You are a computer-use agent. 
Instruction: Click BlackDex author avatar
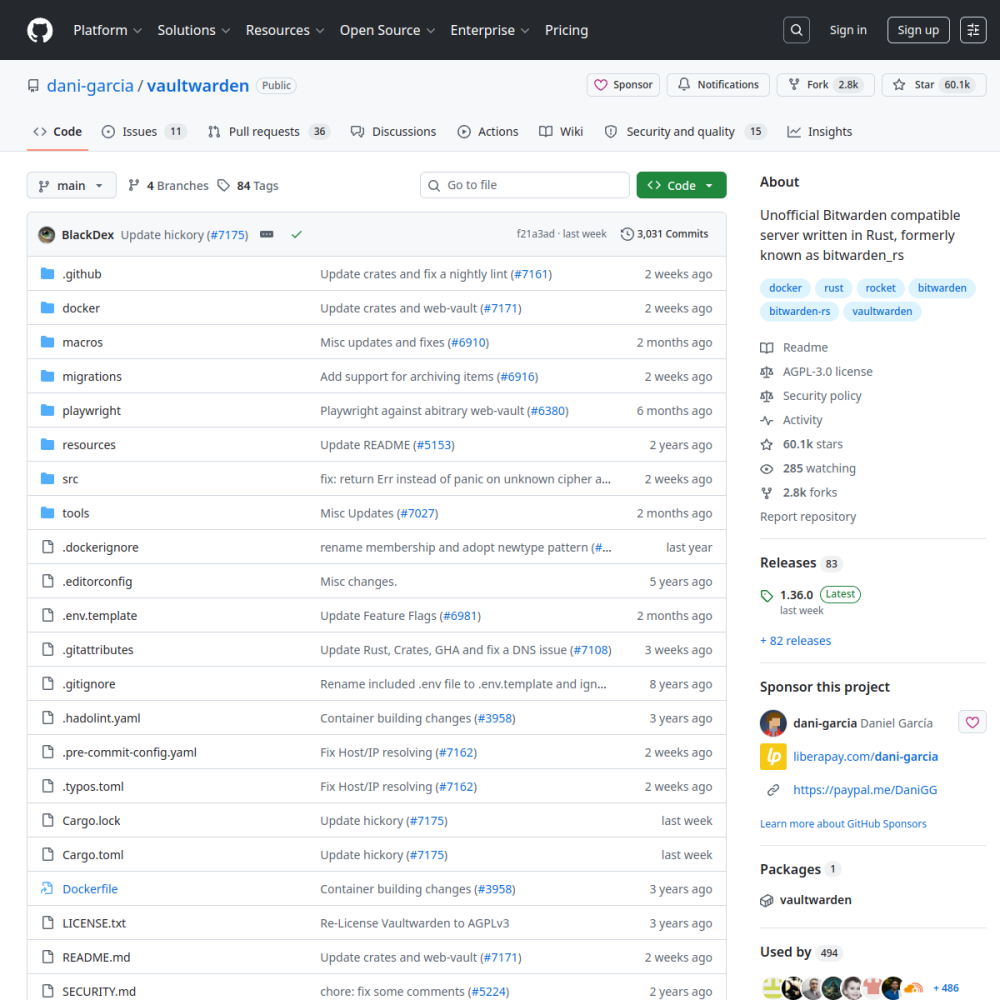(47, 235)
